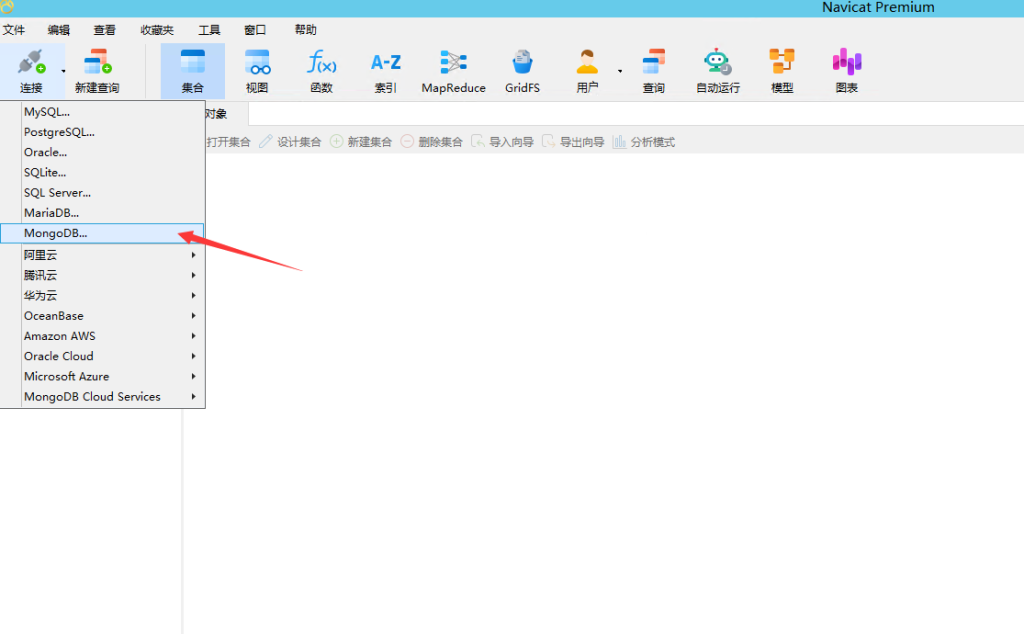Expand the Amazon AWS submenu
The width and height of the screenshot is (1024, 634).
pos(108,336)
